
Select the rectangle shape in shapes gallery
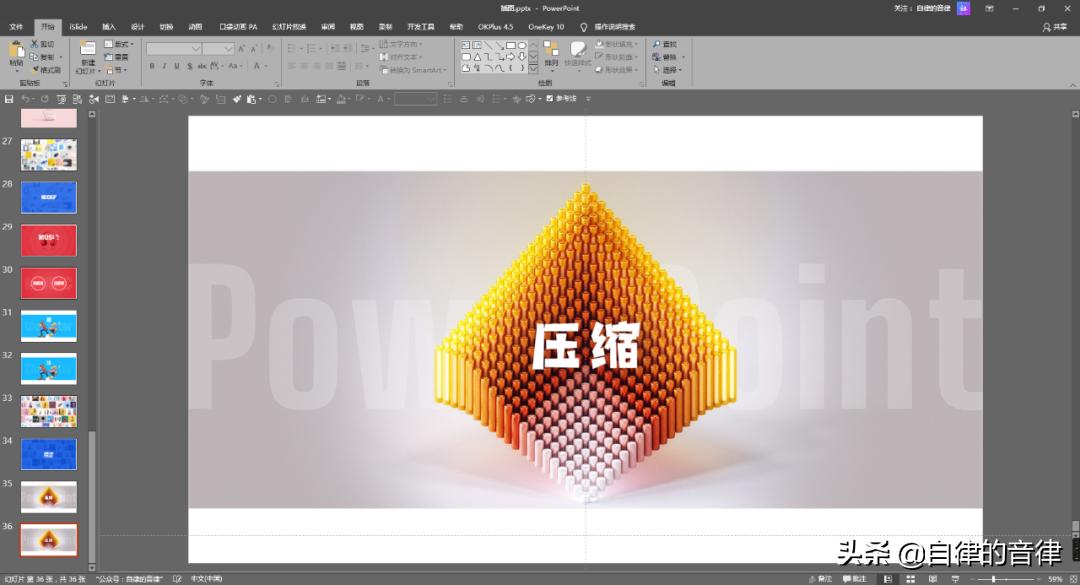click(x=510, y=45)
